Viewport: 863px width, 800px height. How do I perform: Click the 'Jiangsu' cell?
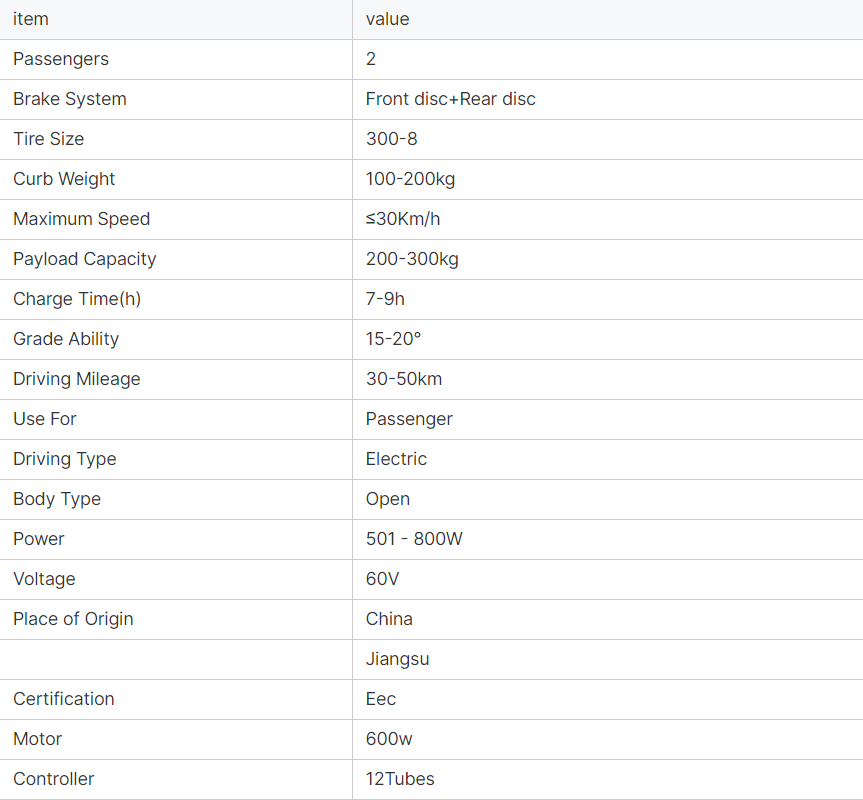pos(397,659)
